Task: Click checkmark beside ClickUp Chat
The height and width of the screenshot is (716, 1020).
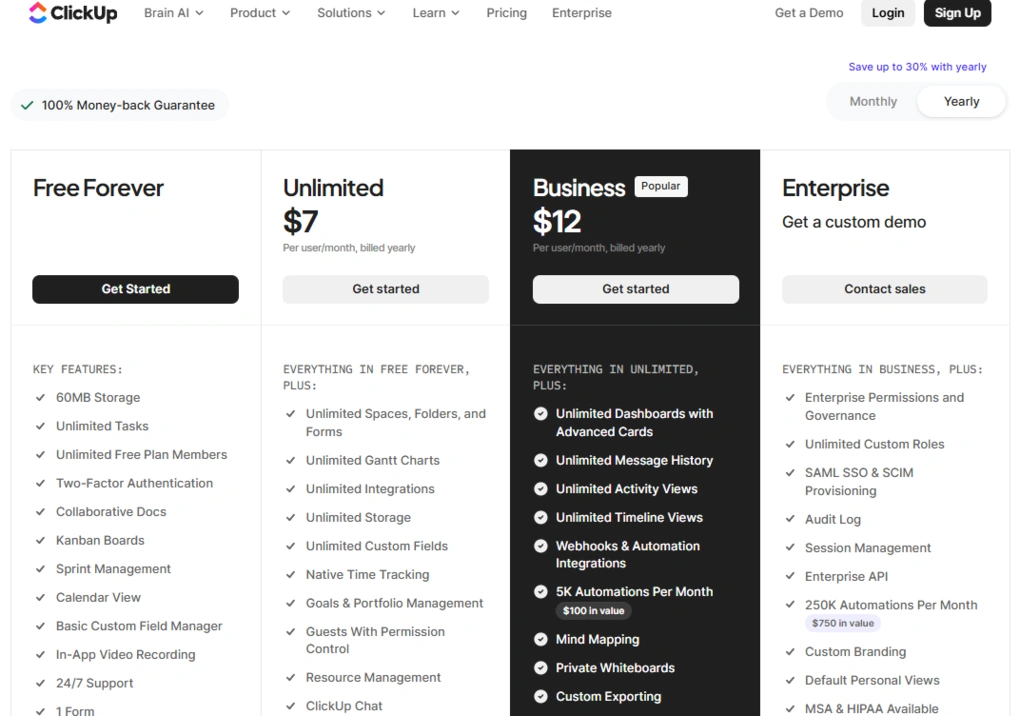Action: 291,706
